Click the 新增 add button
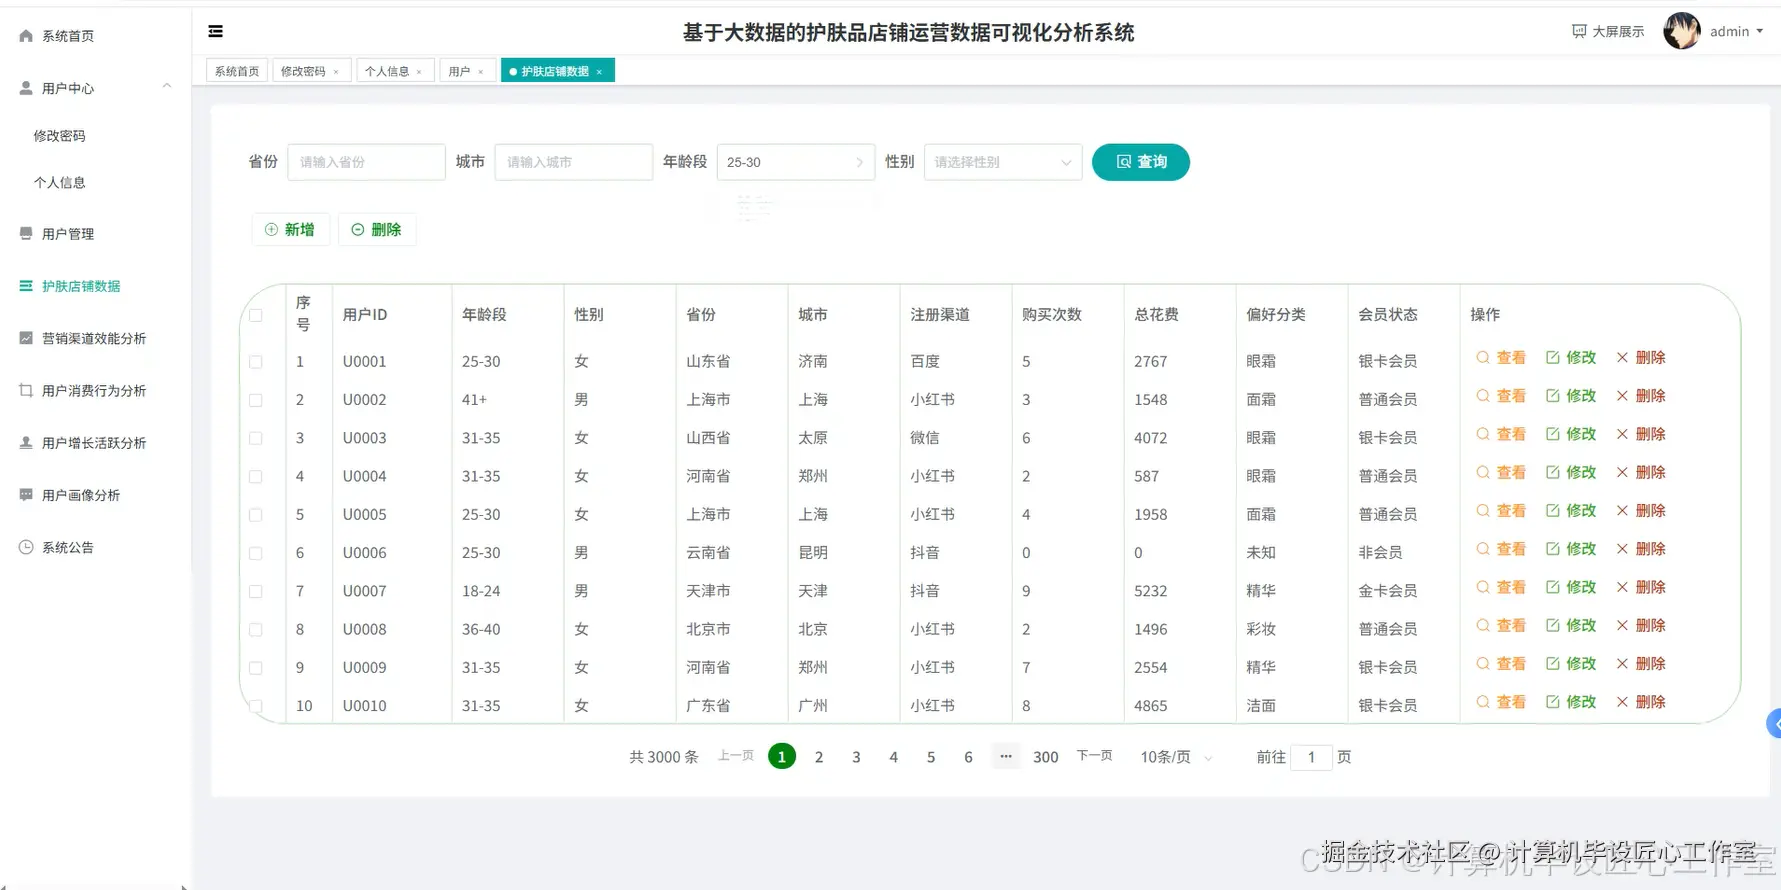Image resolution: width=1781 pixels, height=890 pixels. click(290, 230)
